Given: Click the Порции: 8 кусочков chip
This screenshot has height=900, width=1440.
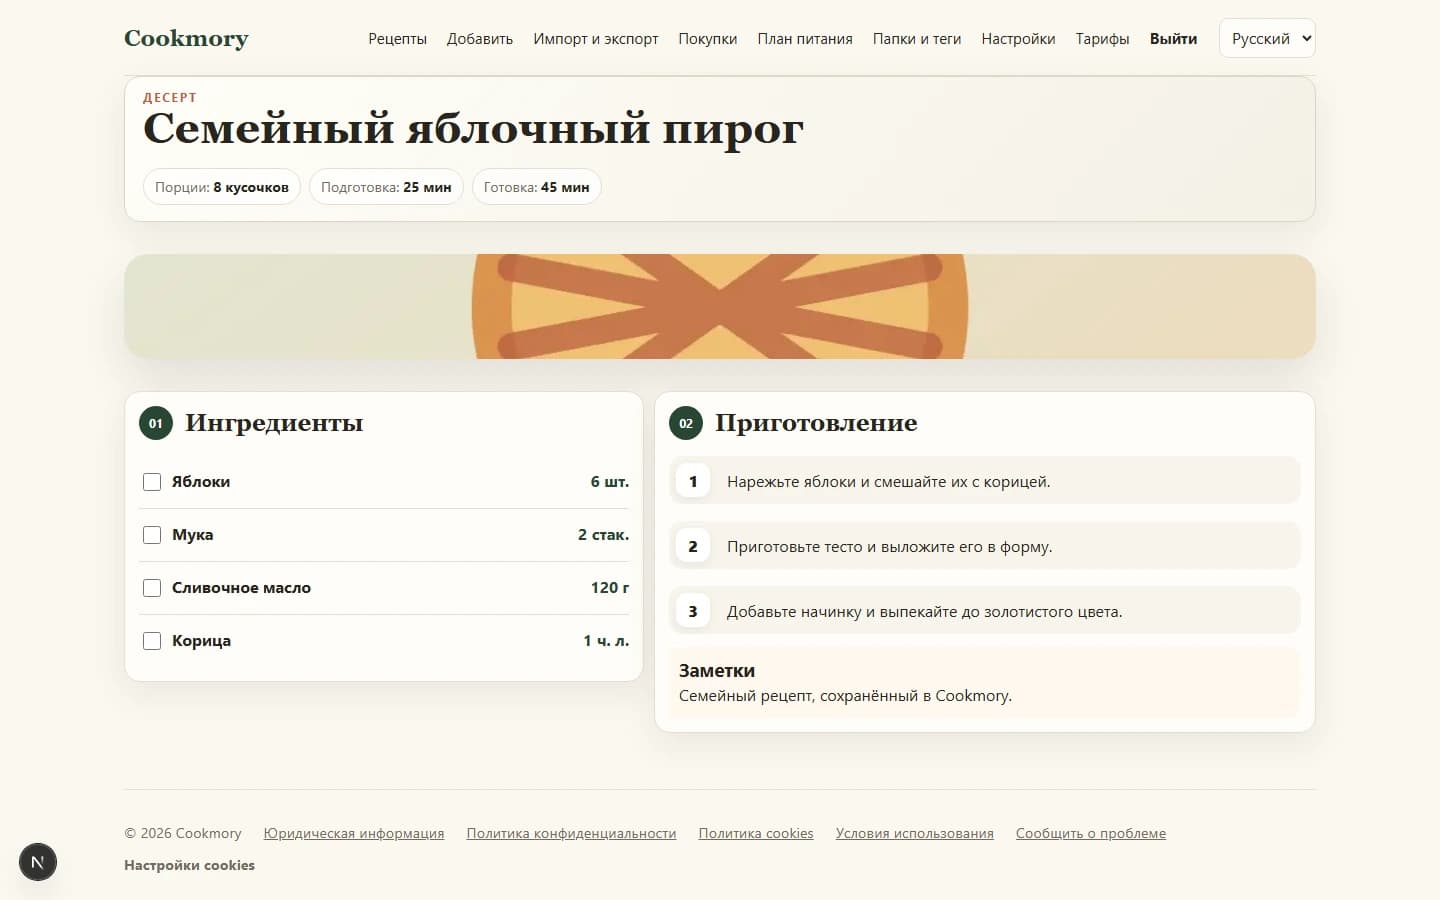Looking at the screenshot, I should pyautogui.click(x=222, y=187).
